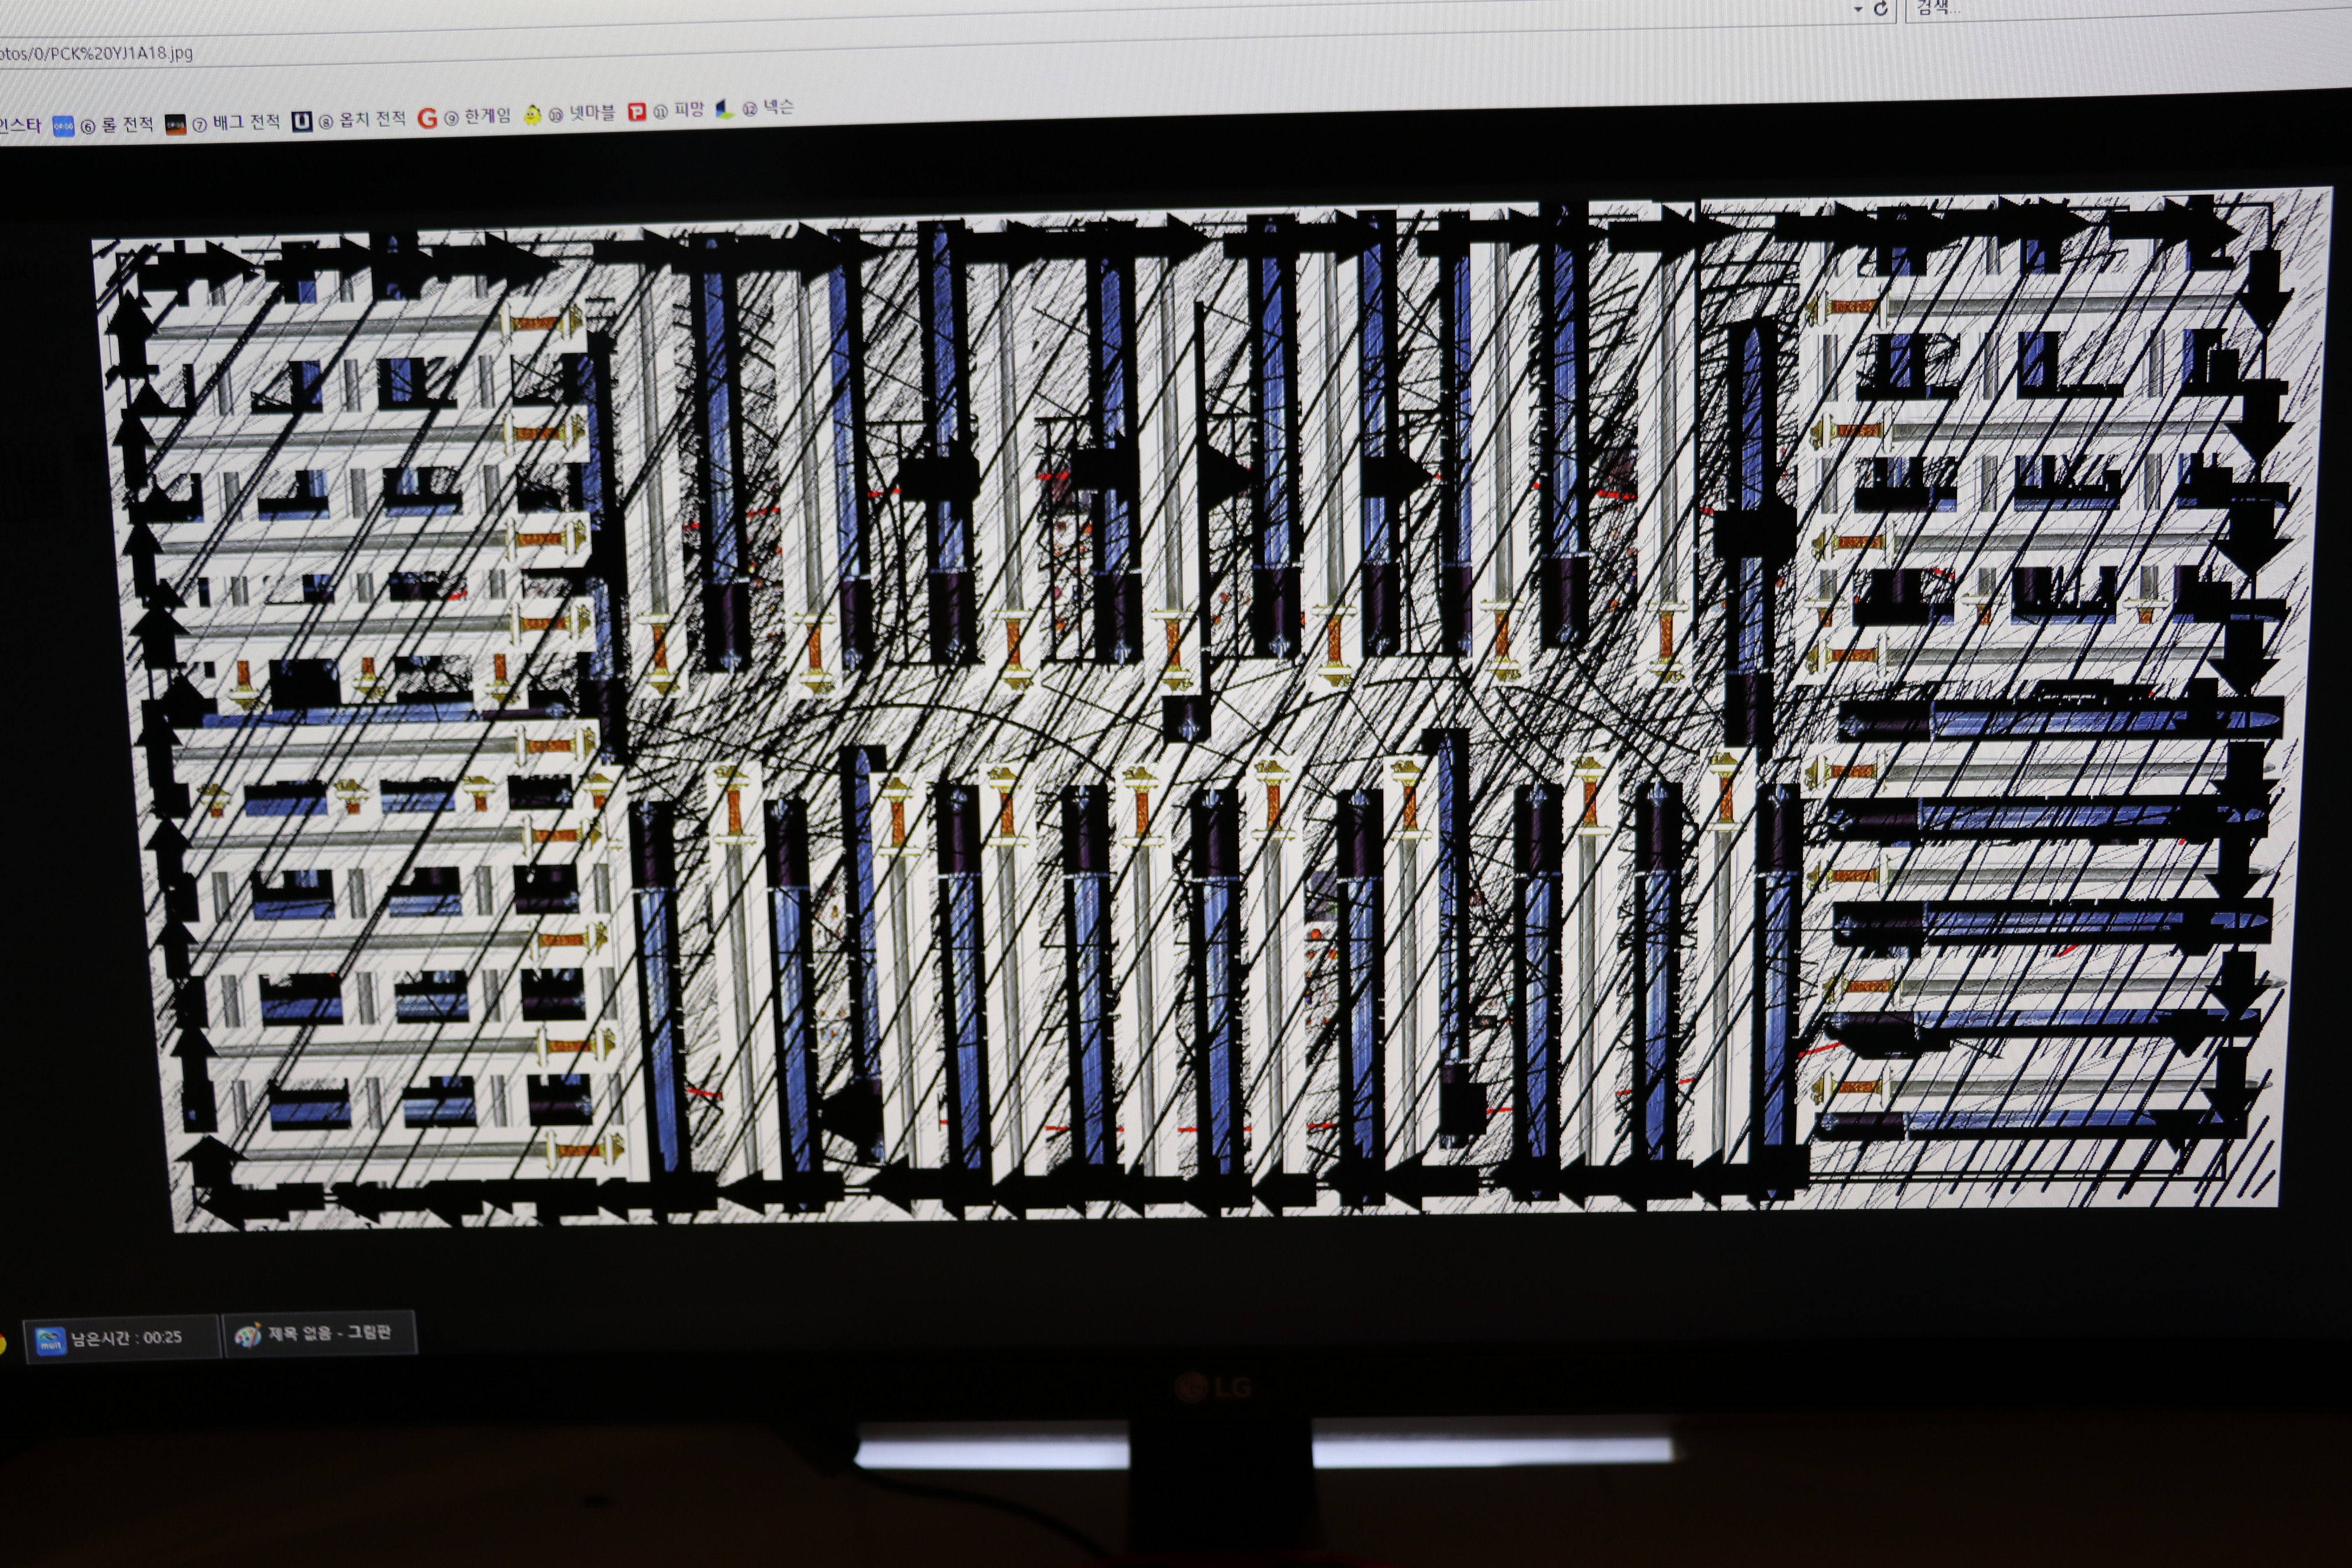
Task: Open the 인스타 bookmark link
Action: 20,126
